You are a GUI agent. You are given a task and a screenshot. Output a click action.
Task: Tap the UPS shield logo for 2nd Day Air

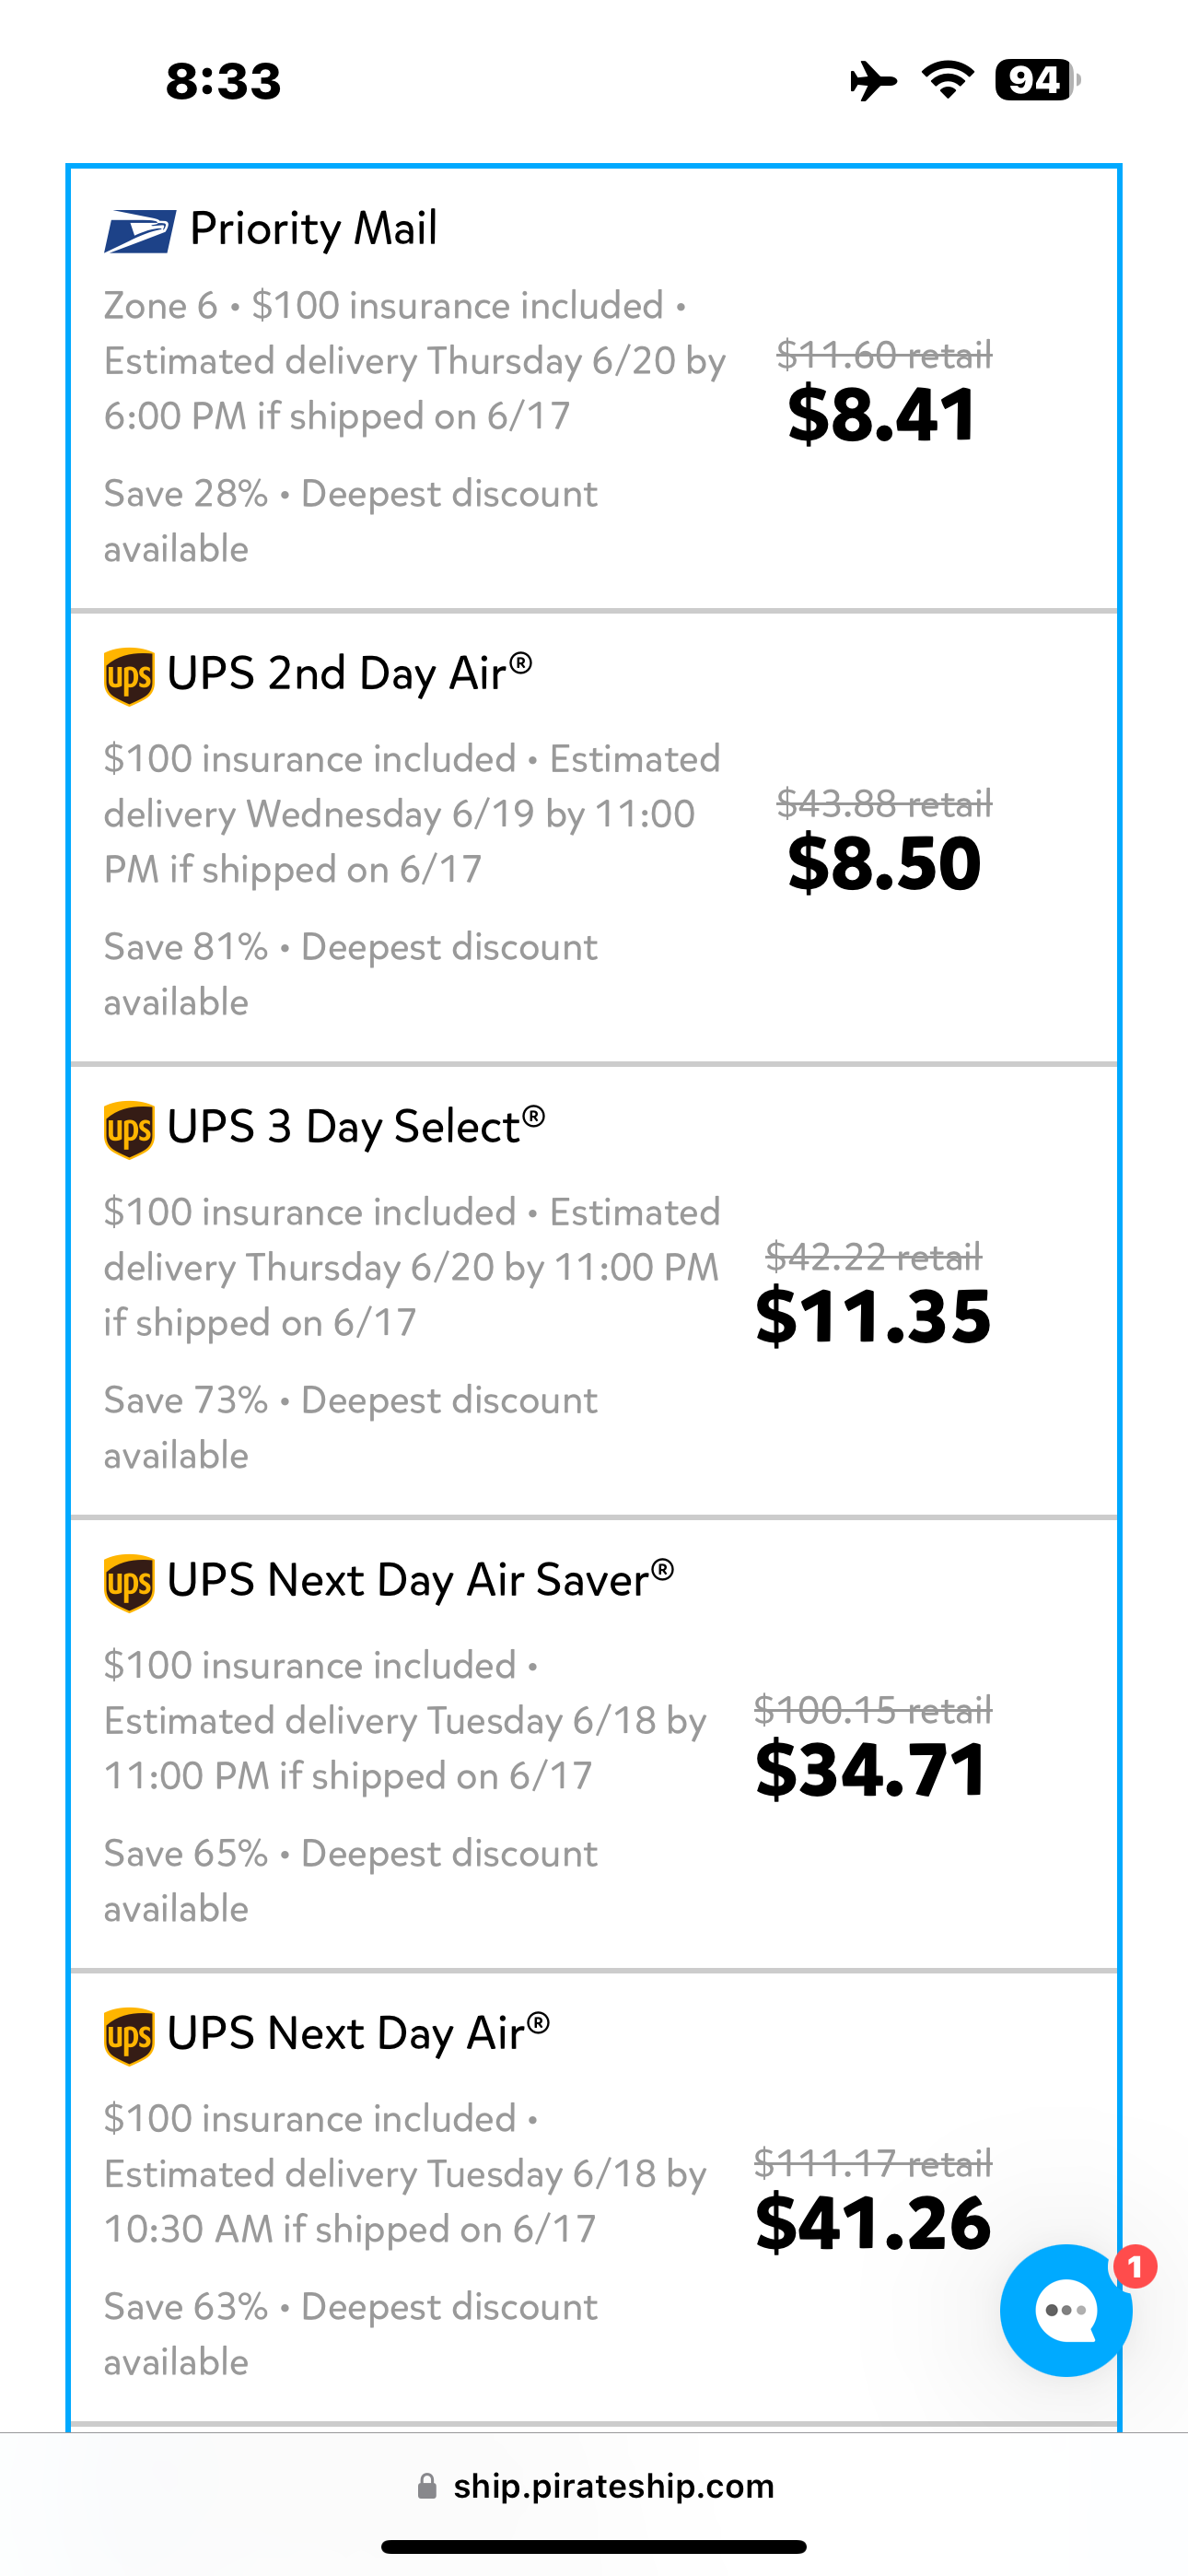pos(129,677)
